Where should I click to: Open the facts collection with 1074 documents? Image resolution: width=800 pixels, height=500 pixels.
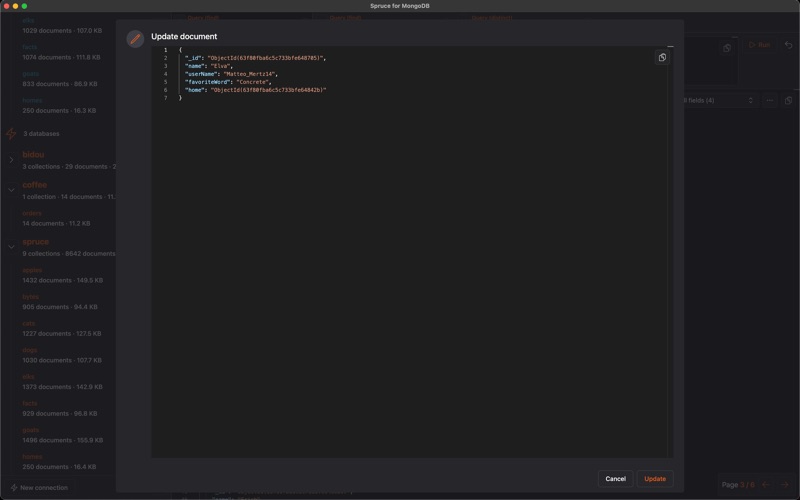click(x=30, y=47)
